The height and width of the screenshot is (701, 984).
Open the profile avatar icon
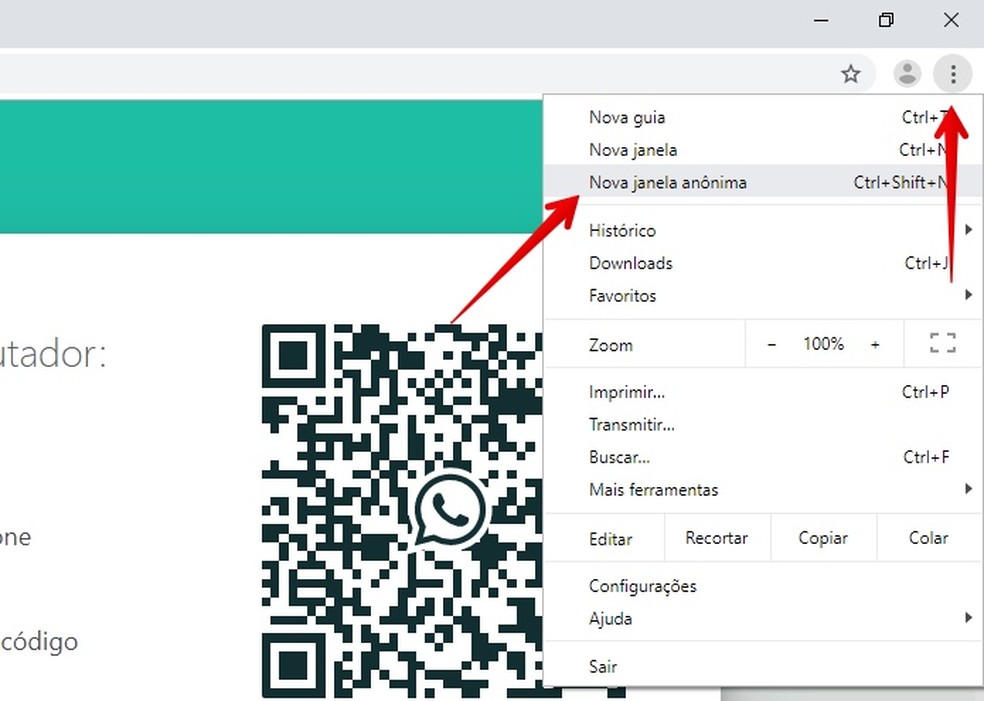point(907,73)
